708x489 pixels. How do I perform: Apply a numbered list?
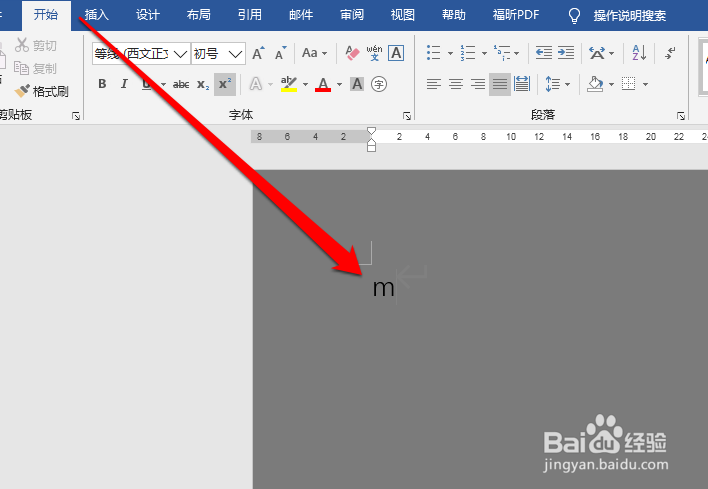point(468,53)
